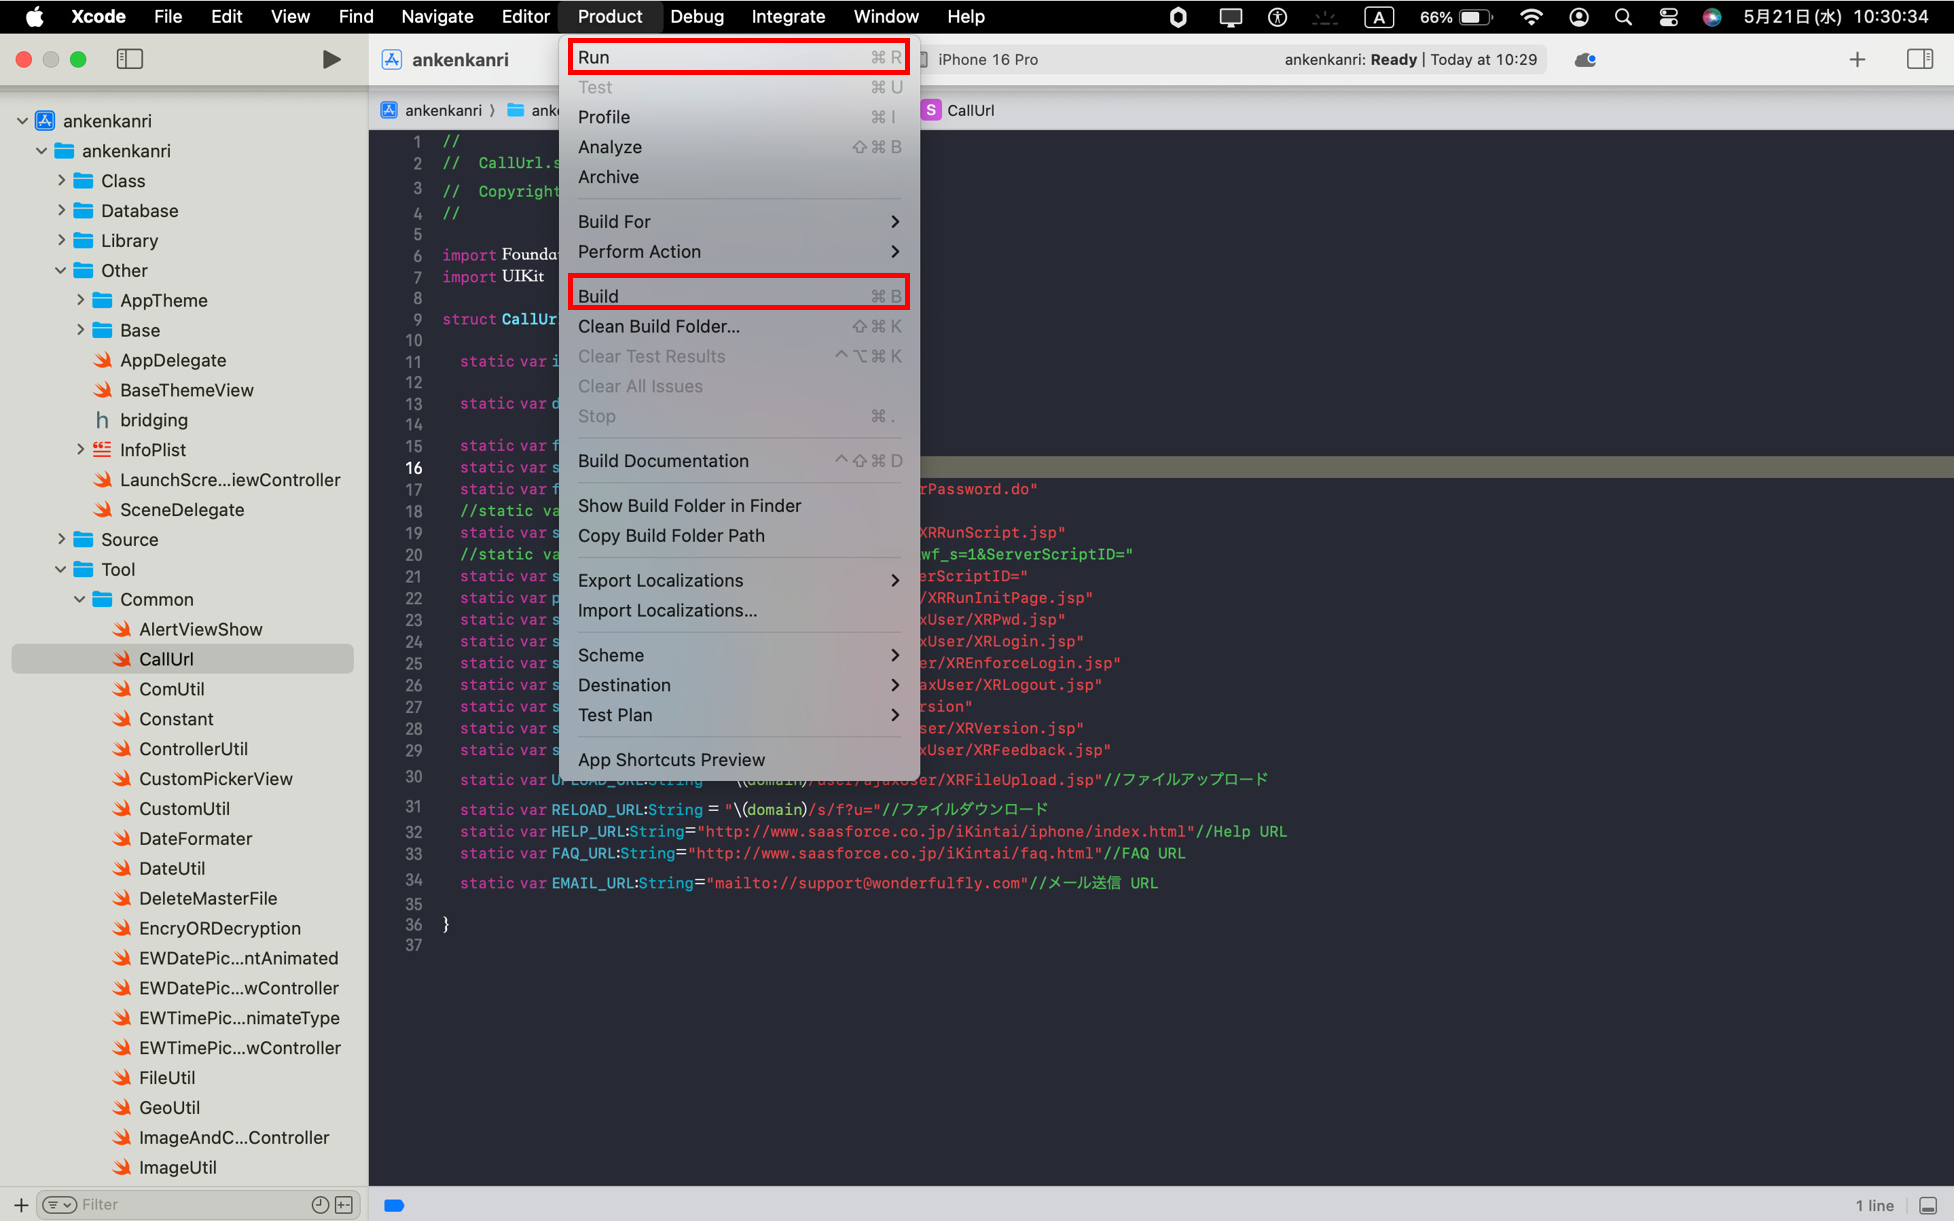Screen dimensions: 1954x1221
Task: Toggle the navigator sidebar panel icon
Action: pos(130,60)
